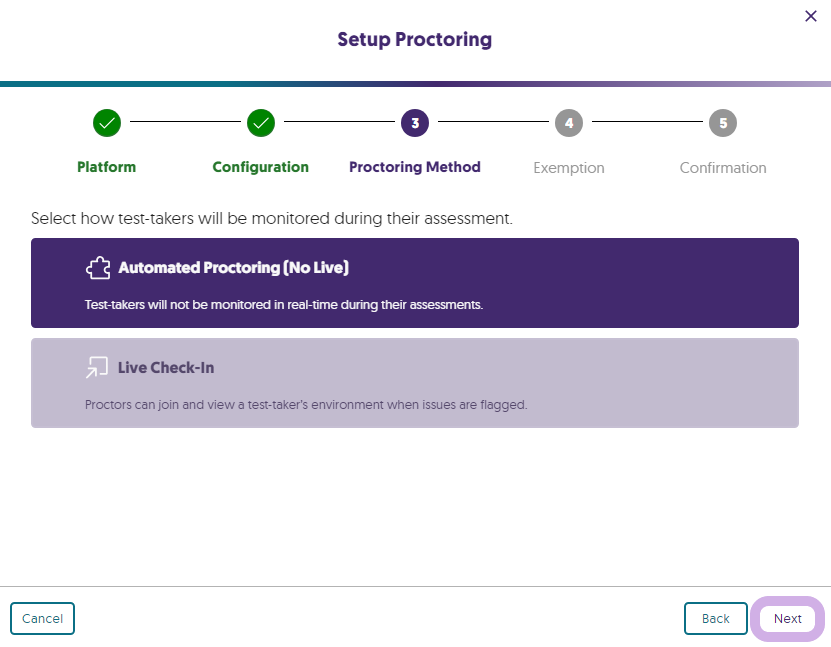This screenshot has height=647, width=831.
Task: Click the green Platform step checkmark
Action: [107, 123]
